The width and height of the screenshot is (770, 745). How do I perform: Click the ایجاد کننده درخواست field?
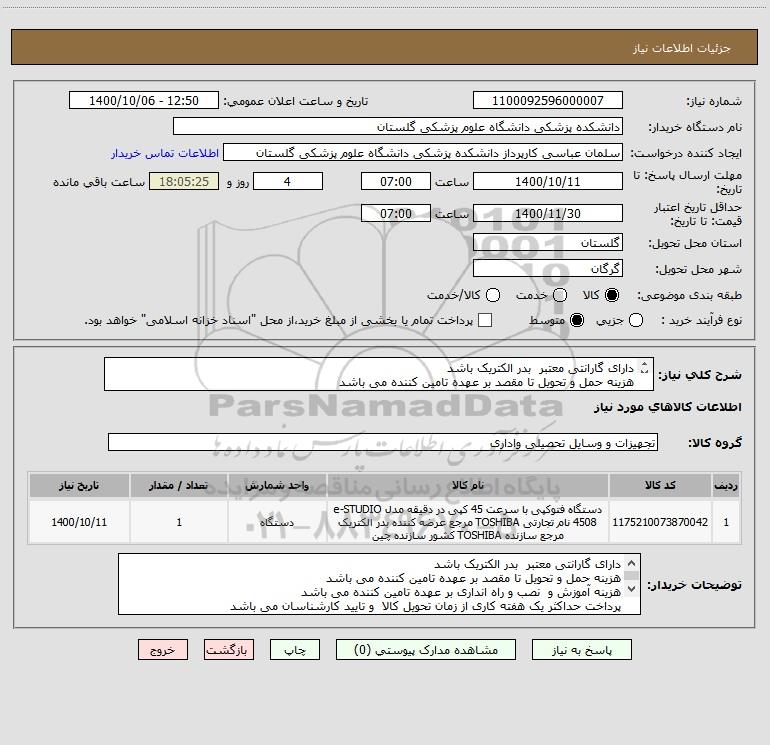click(x=423, y=153)
